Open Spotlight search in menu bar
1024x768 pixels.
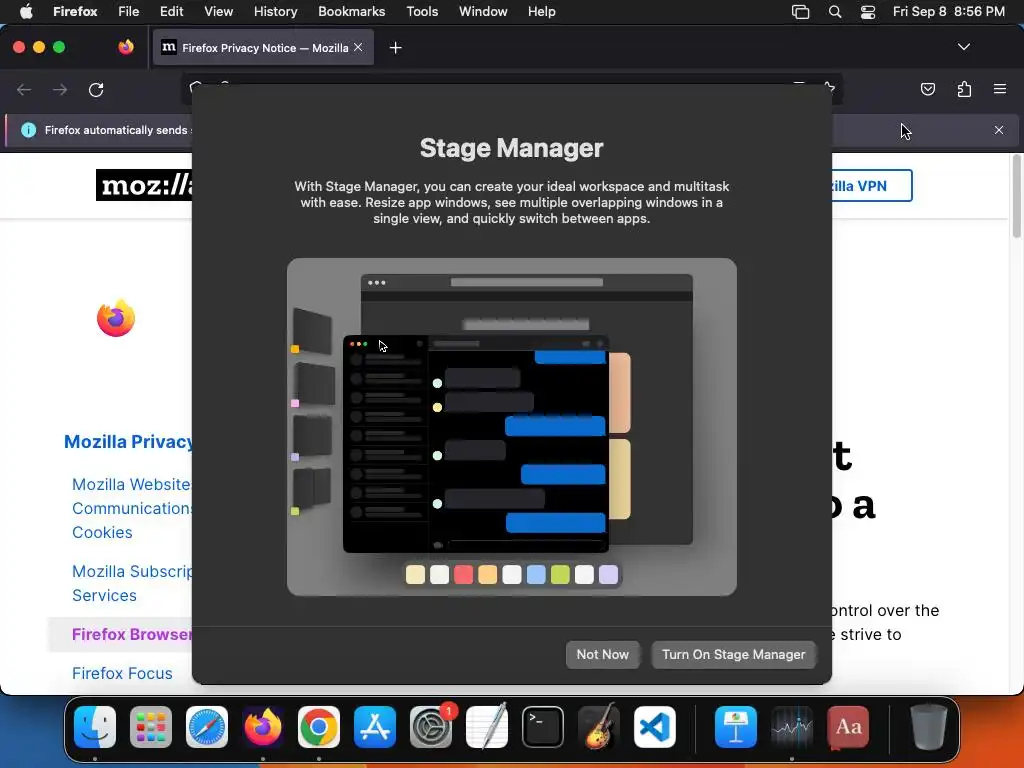point(835,12)
